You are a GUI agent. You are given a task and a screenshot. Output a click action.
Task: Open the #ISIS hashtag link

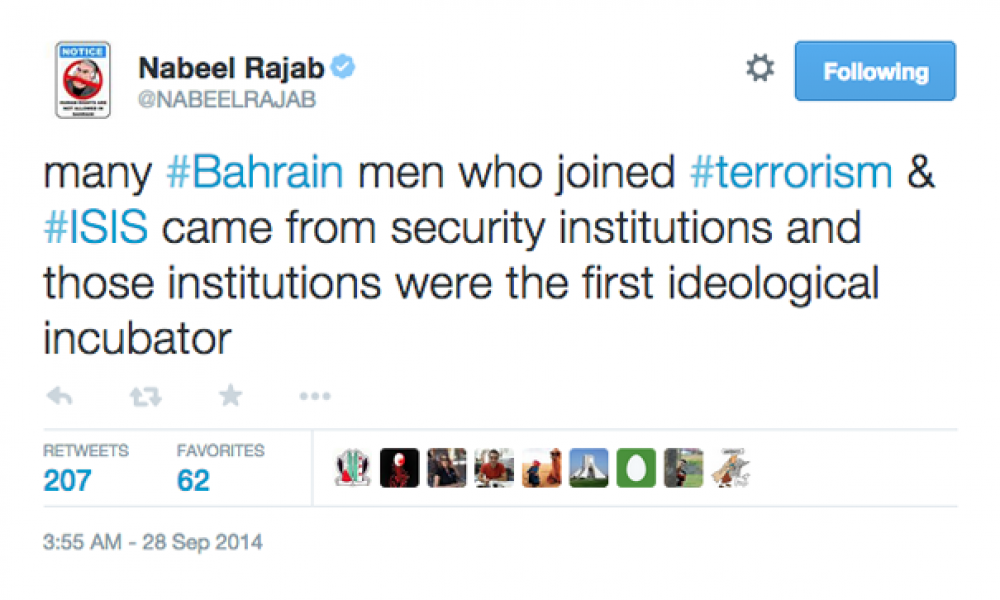(x=96, y=228)
